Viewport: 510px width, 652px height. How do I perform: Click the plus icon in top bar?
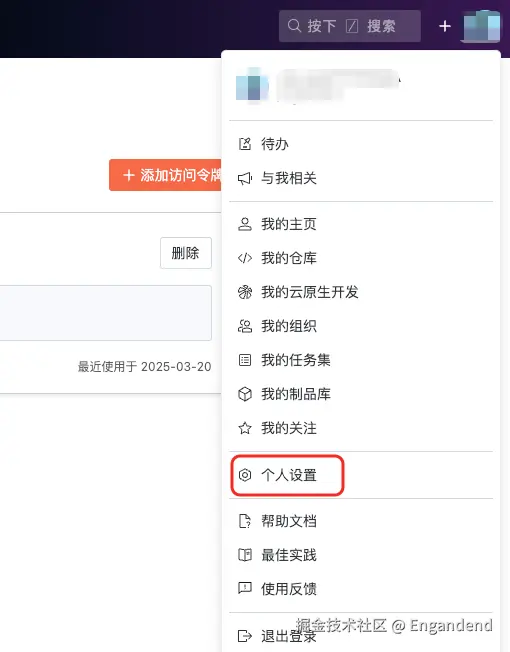pos(445,26)
